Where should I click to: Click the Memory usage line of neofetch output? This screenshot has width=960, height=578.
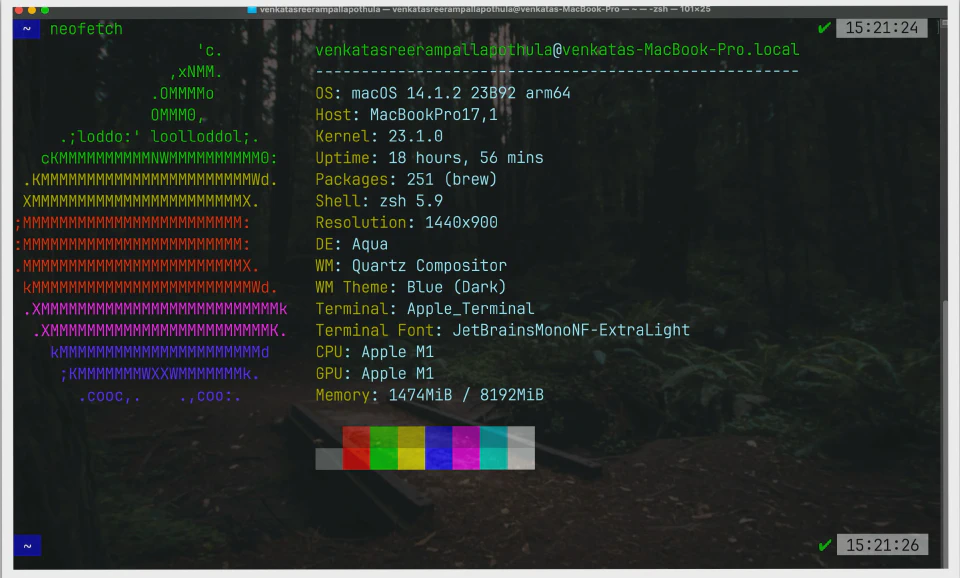[x=430, y=395]
